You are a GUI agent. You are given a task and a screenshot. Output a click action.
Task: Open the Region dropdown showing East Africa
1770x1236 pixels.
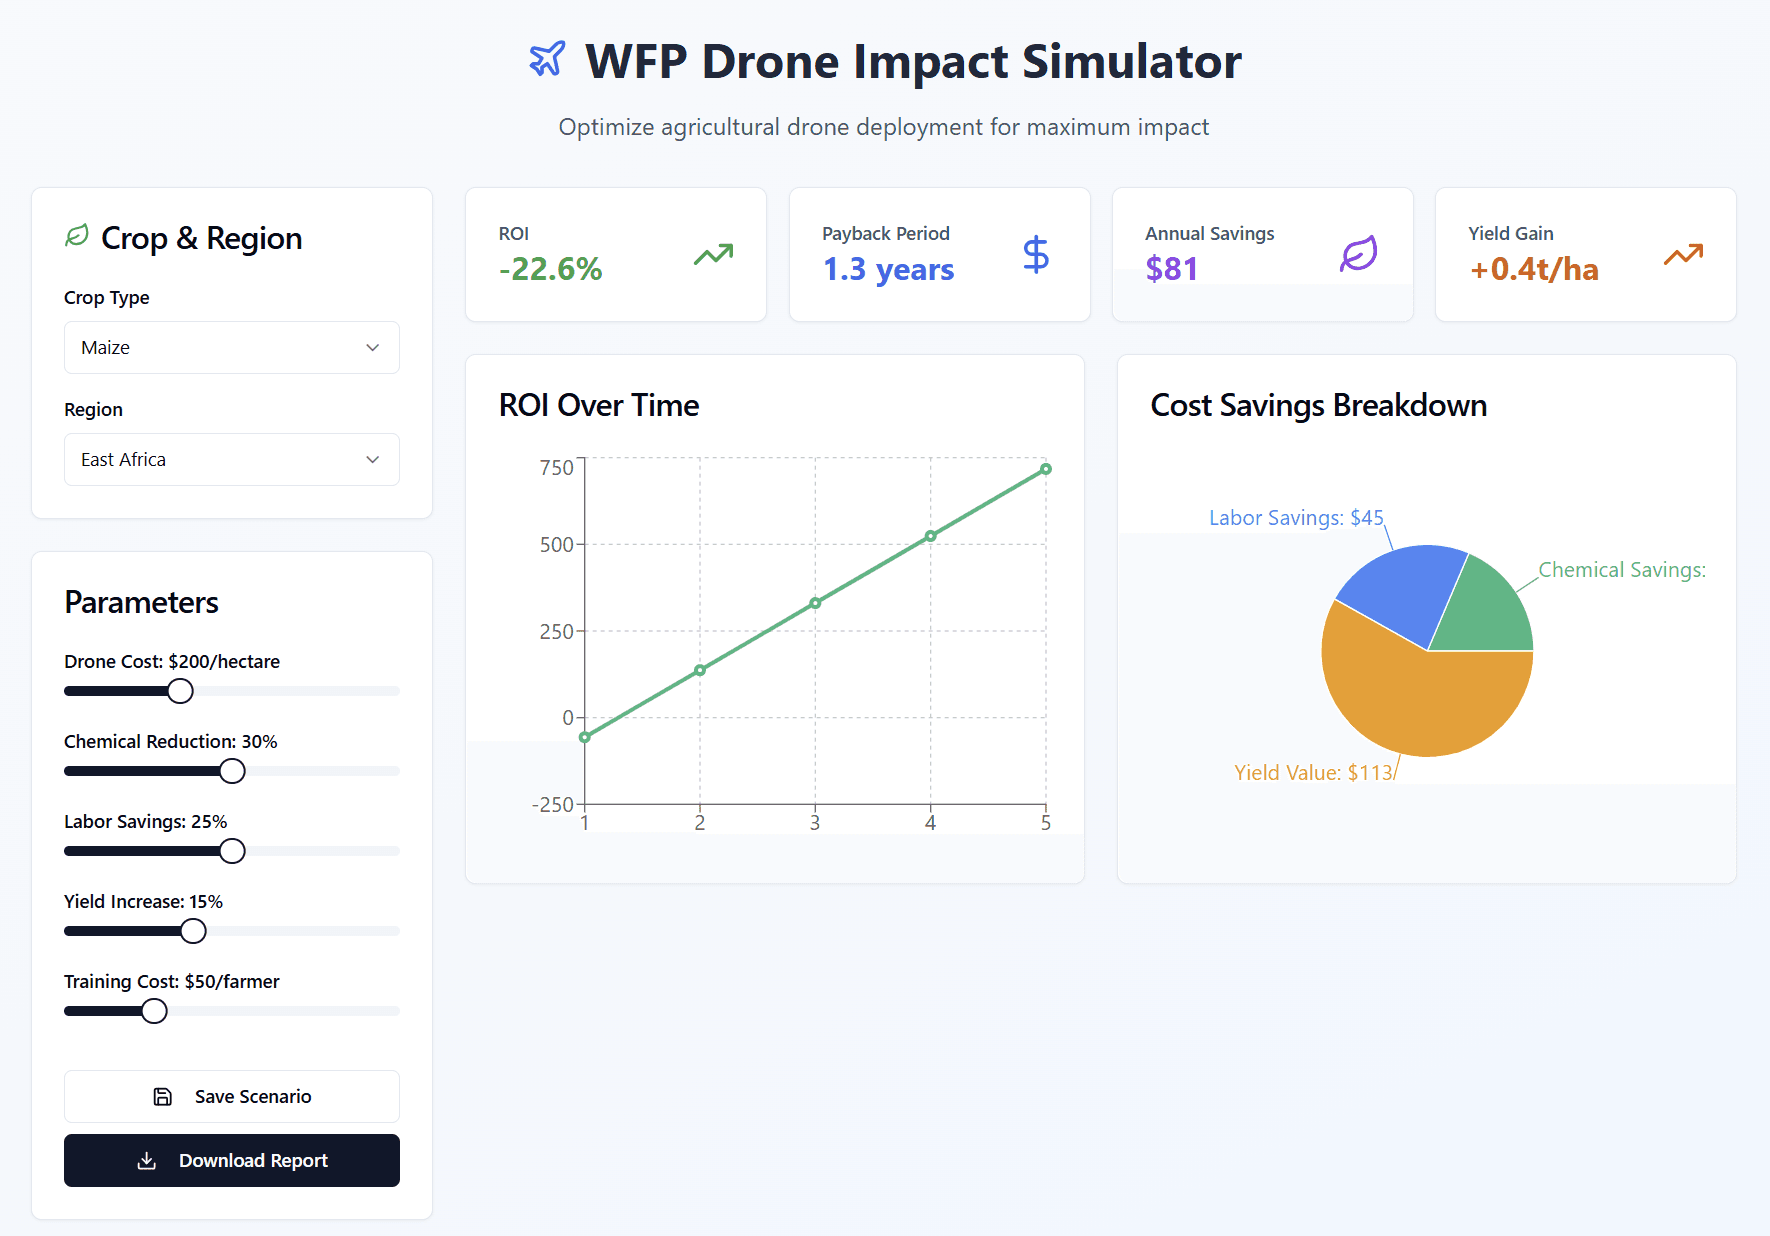click(232, 460)
